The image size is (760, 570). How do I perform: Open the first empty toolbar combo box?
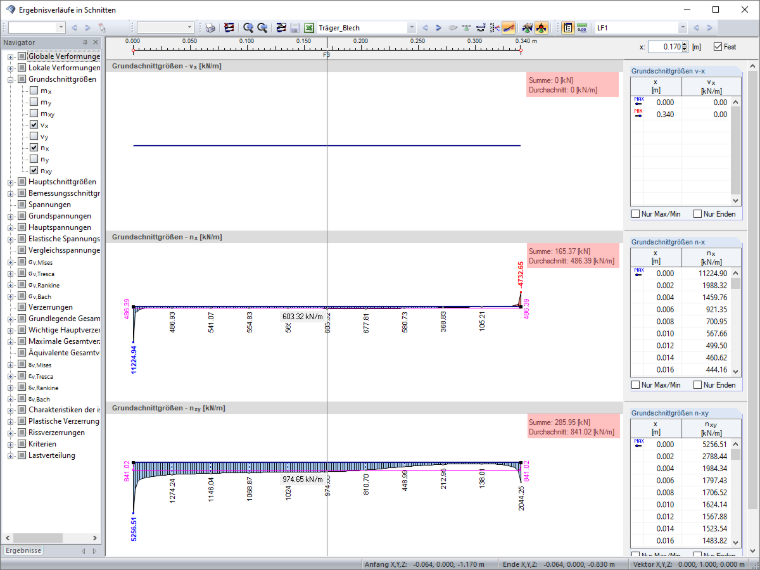[61, 28]
